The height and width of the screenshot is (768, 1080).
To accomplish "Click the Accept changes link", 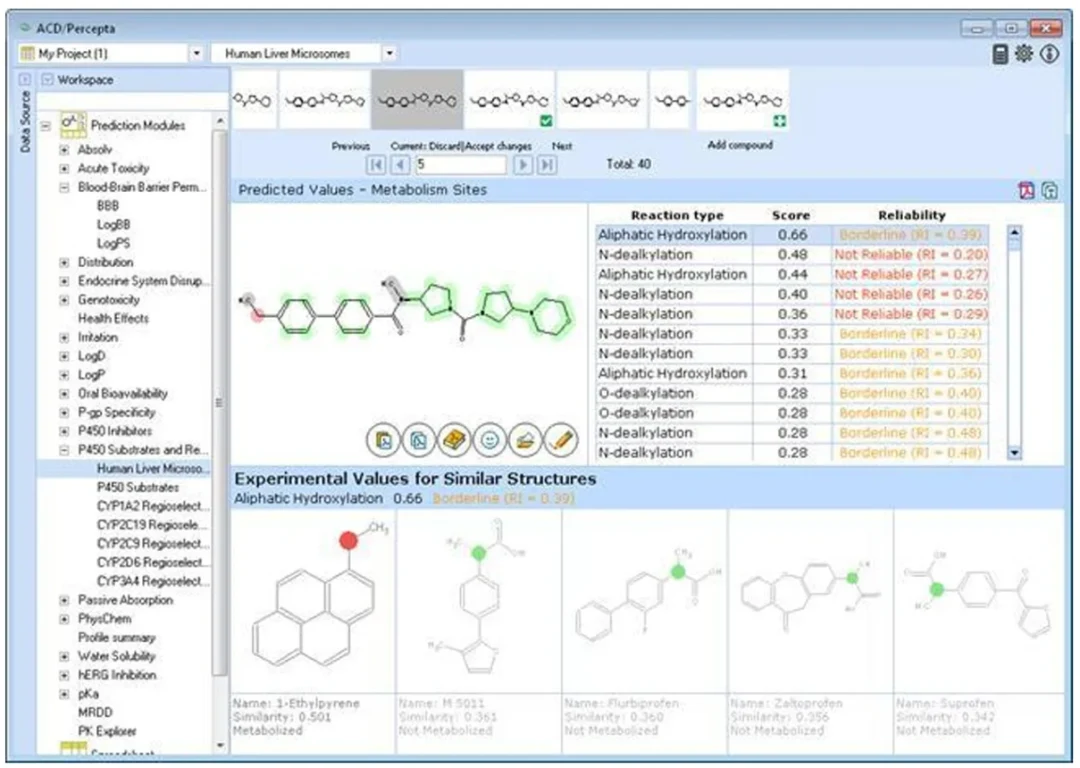I will click(498, 146).
